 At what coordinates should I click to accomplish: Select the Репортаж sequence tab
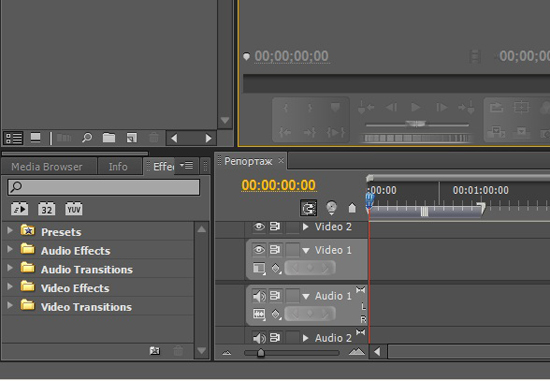click(x=248, y=161)
